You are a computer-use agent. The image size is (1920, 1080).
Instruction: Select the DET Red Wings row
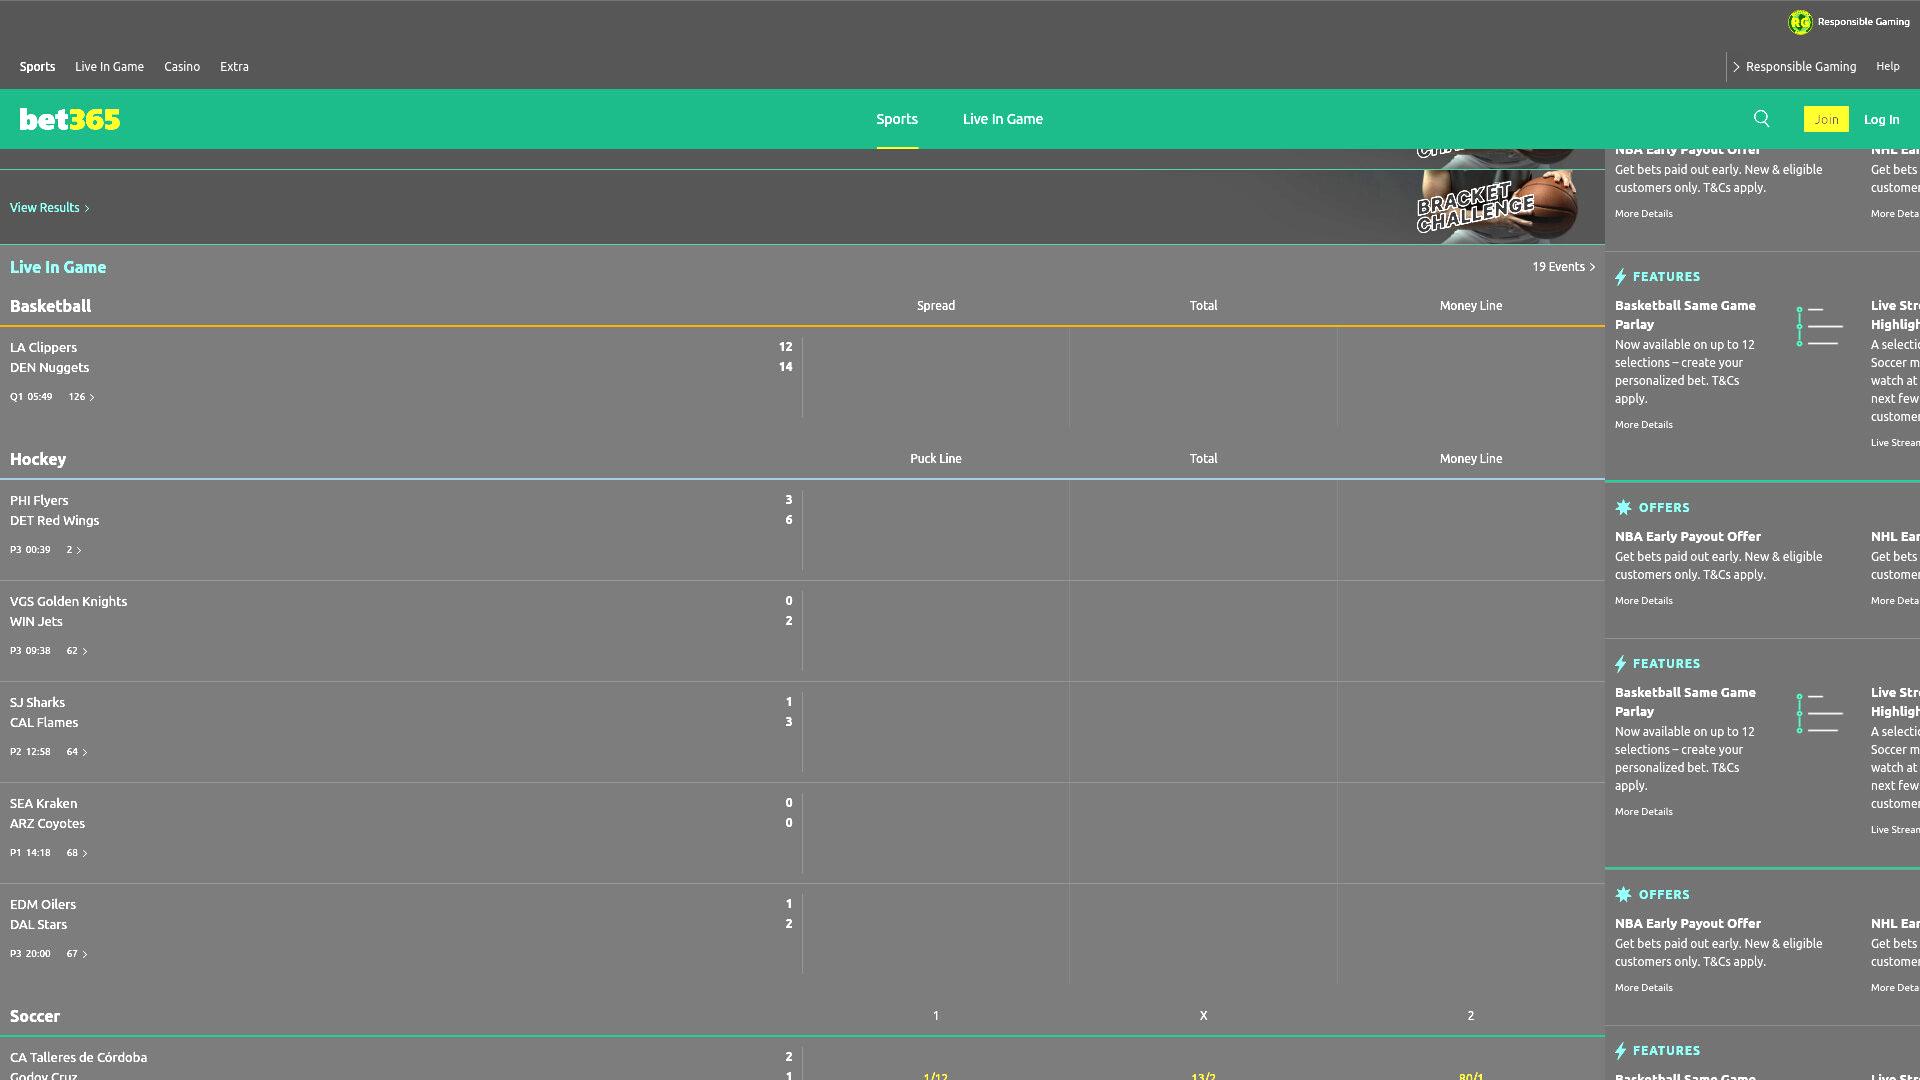54,520
